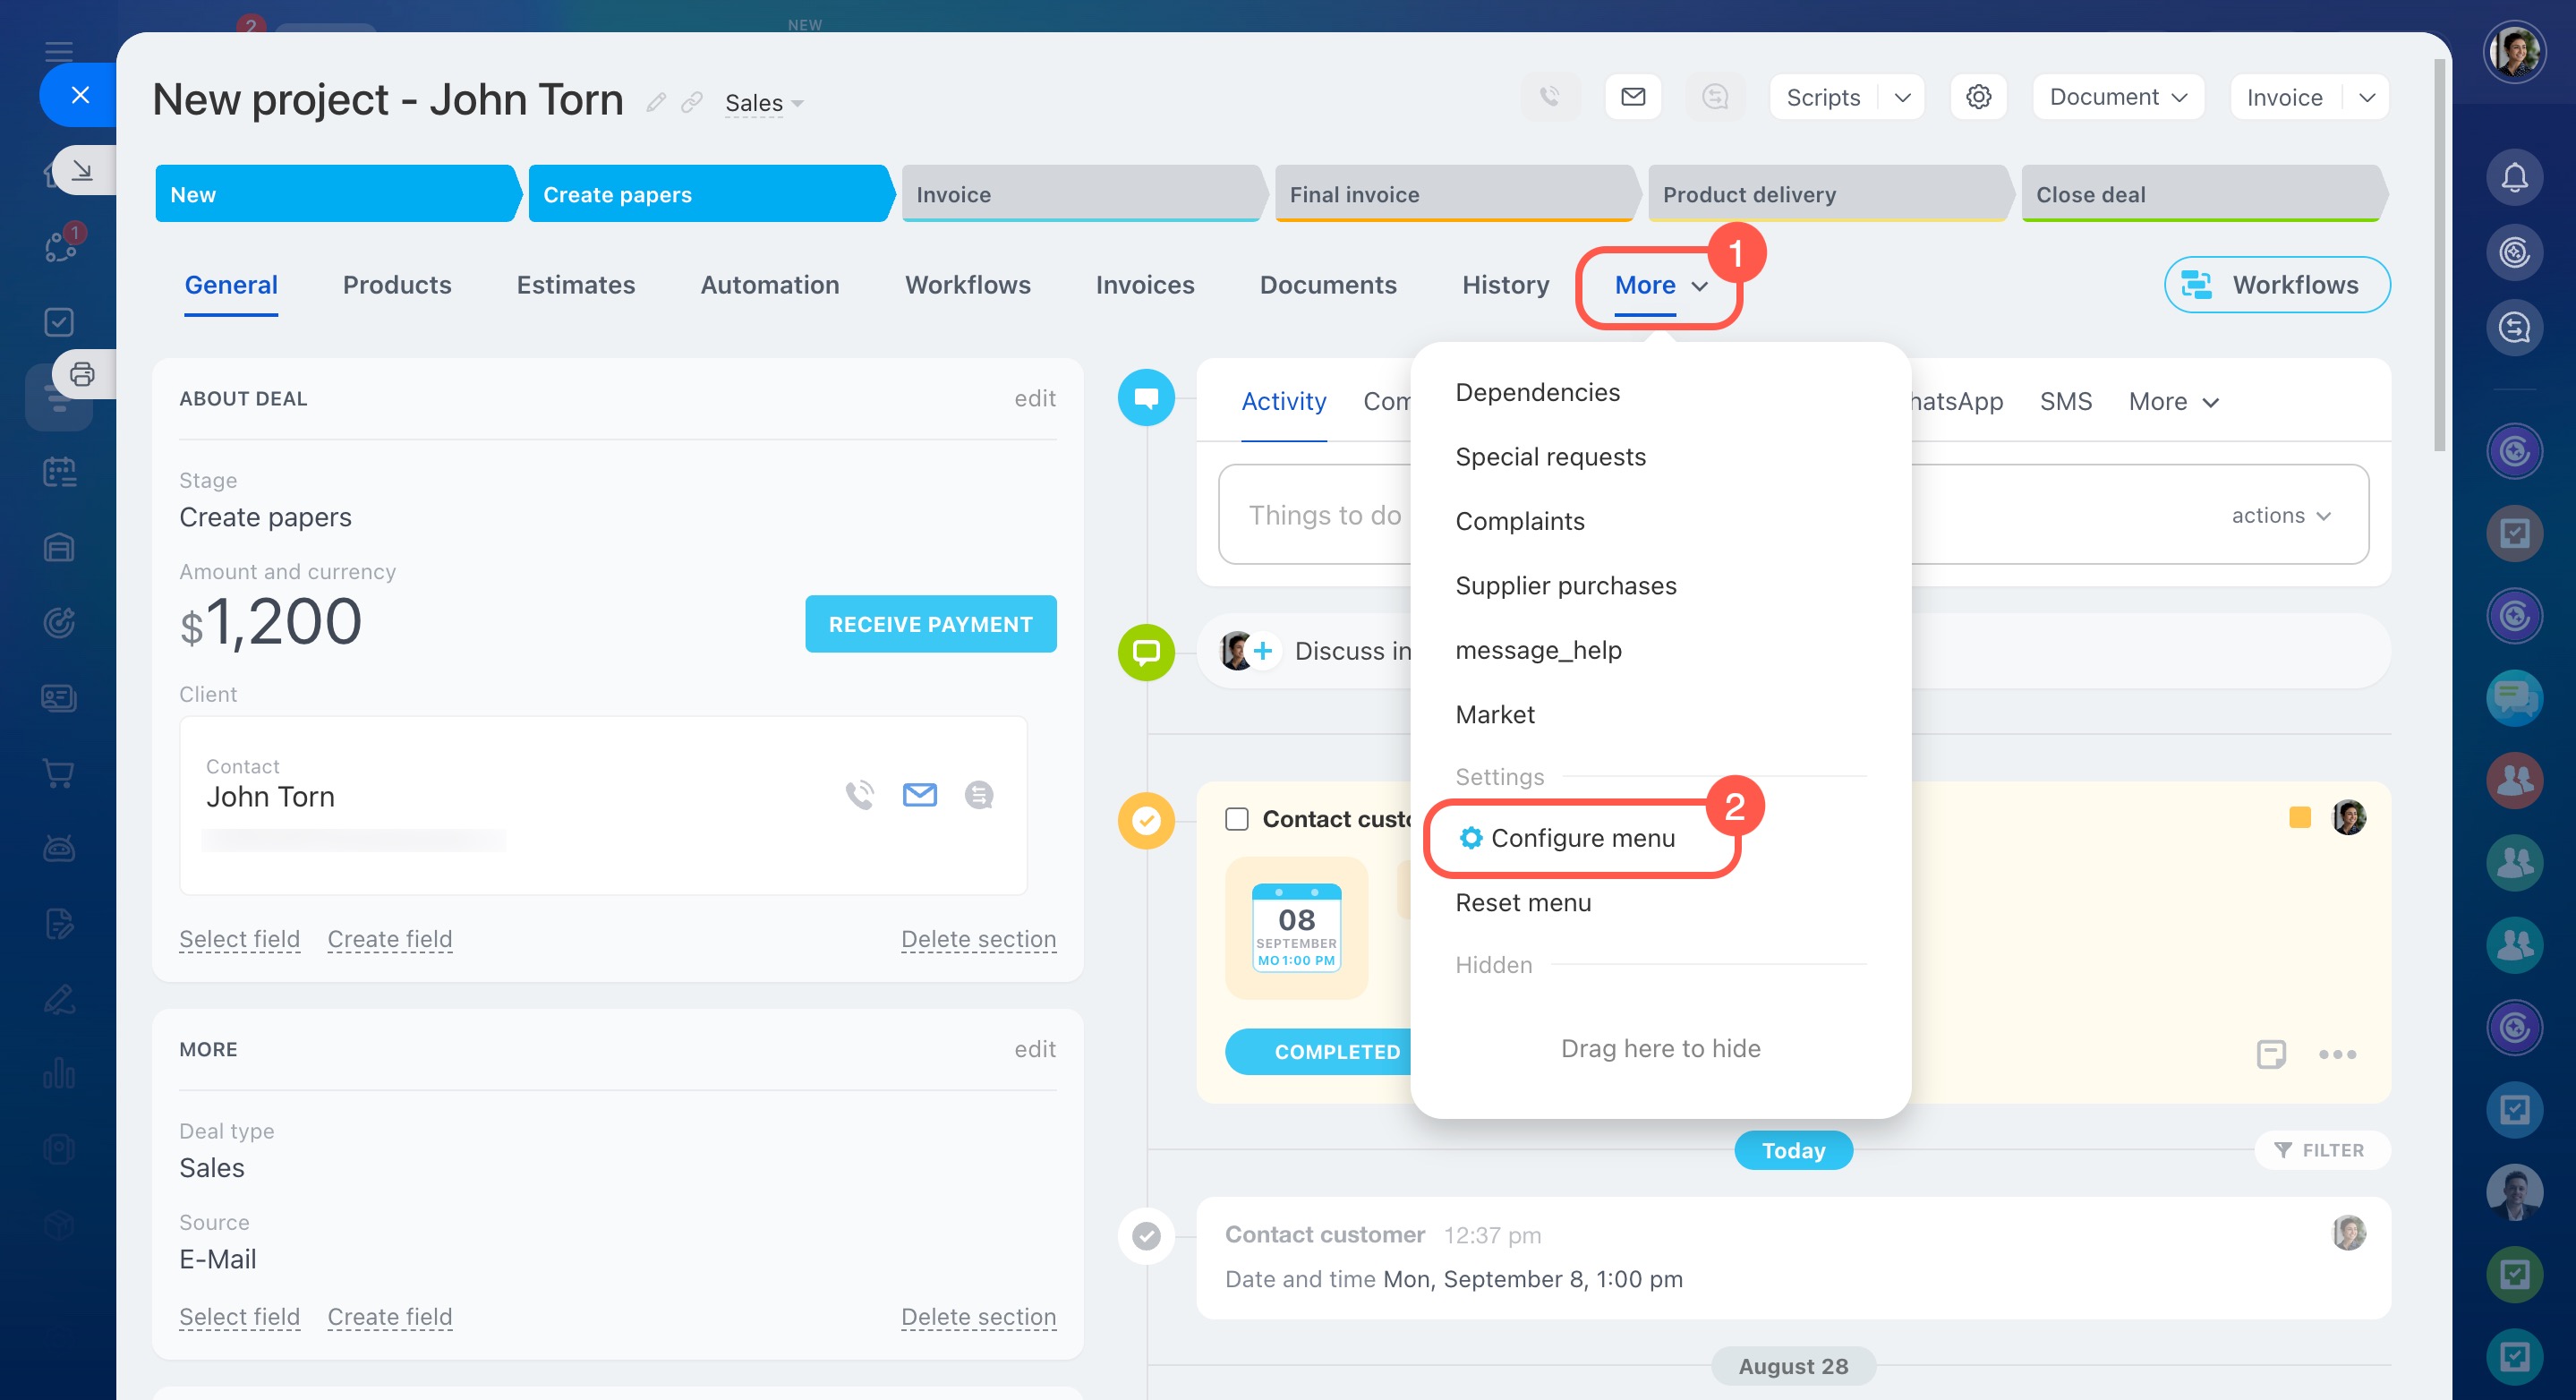
Task: Open the deal settings gear icon
Action: click(1978, 97)
